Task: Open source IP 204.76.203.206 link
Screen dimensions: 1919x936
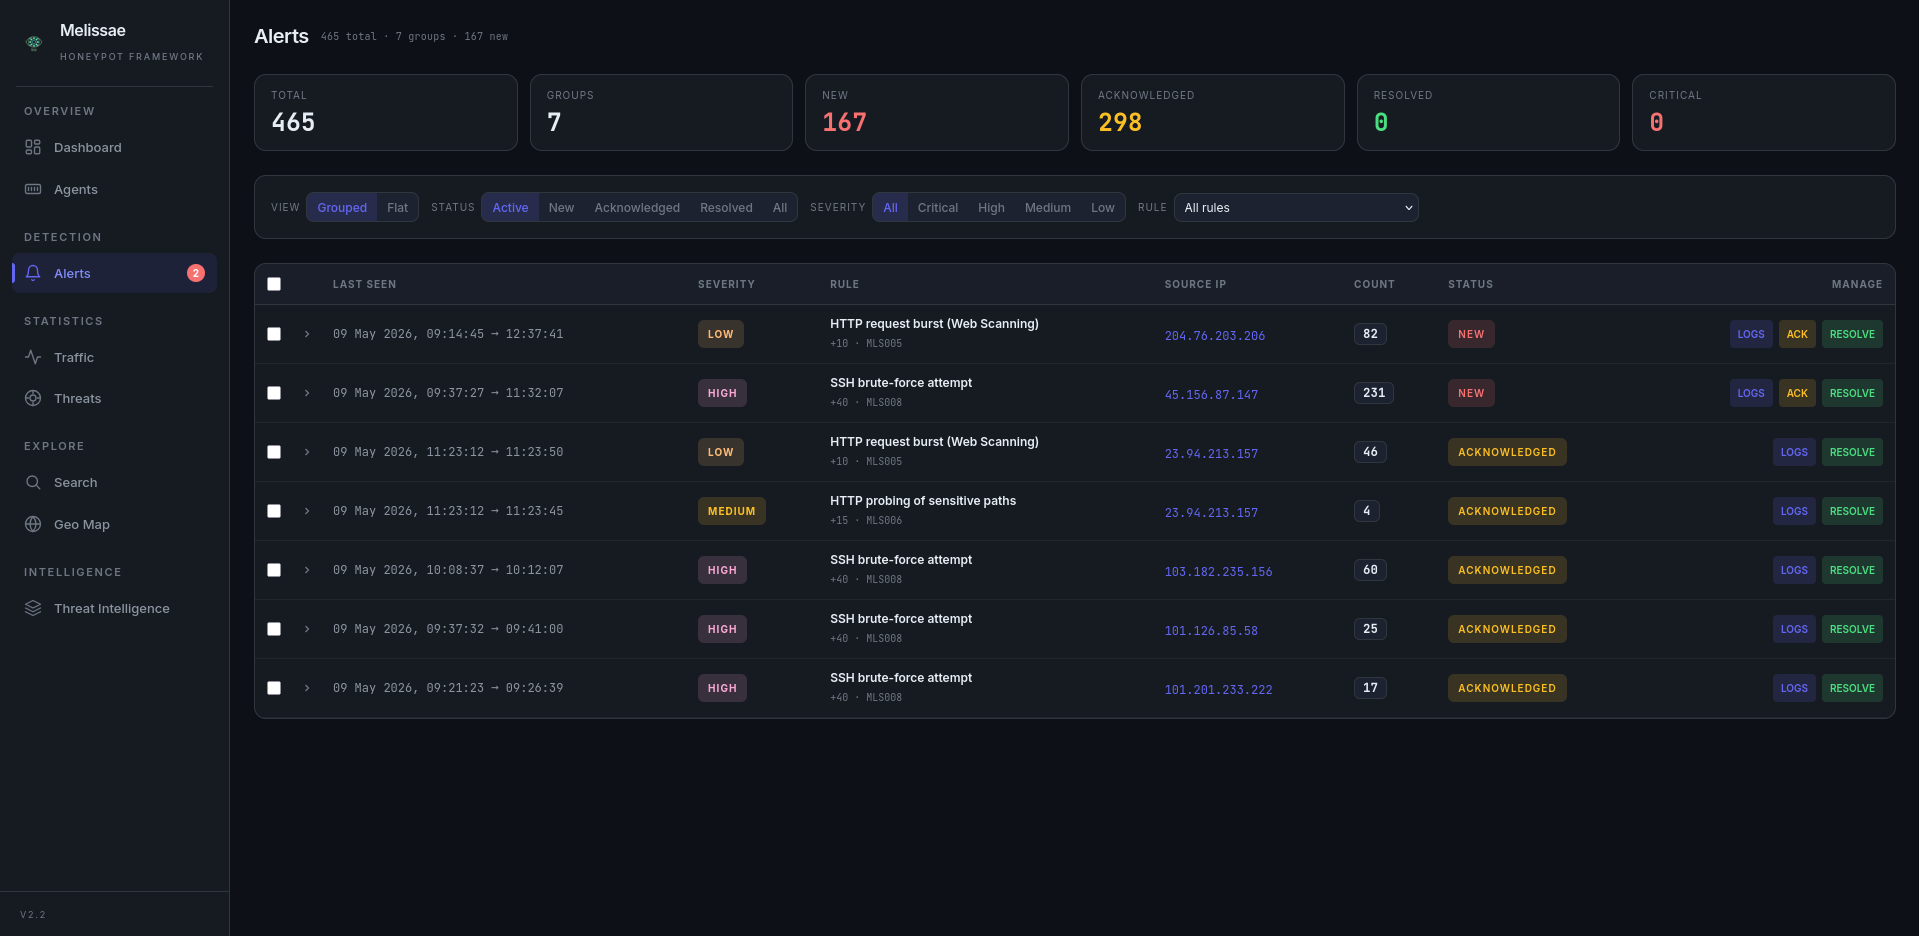Action: coord(1214,336)
